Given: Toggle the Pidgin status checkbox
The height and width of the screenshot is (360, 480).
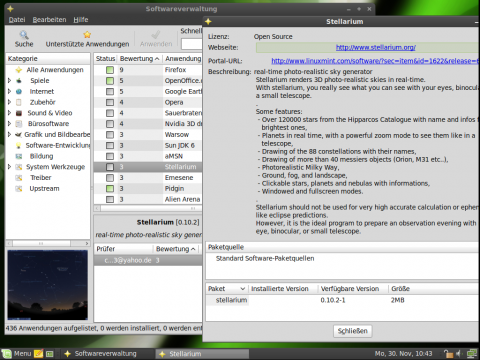Looking at the screenshot, I should [x=110, y=189].
